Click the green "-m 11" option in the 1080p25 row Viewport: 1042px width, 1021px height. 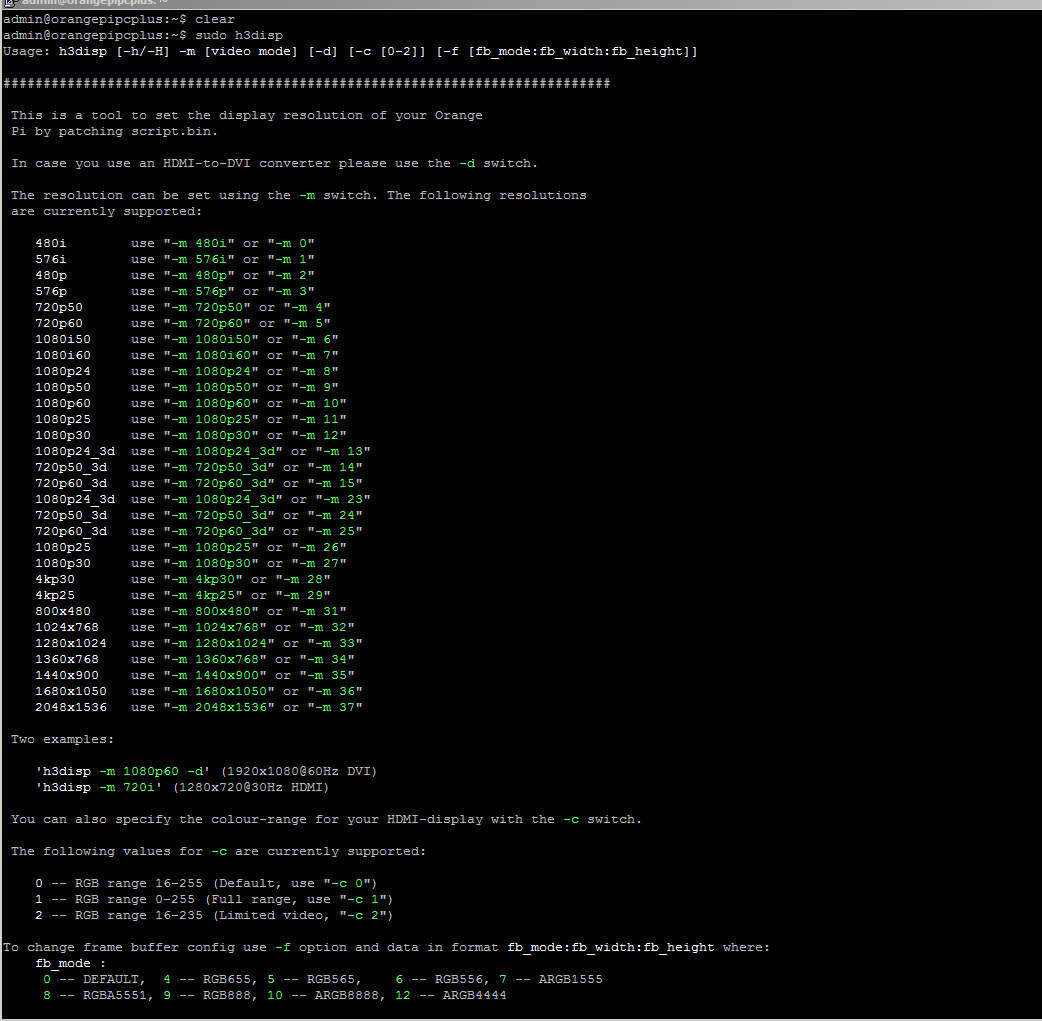pos(319,419)
